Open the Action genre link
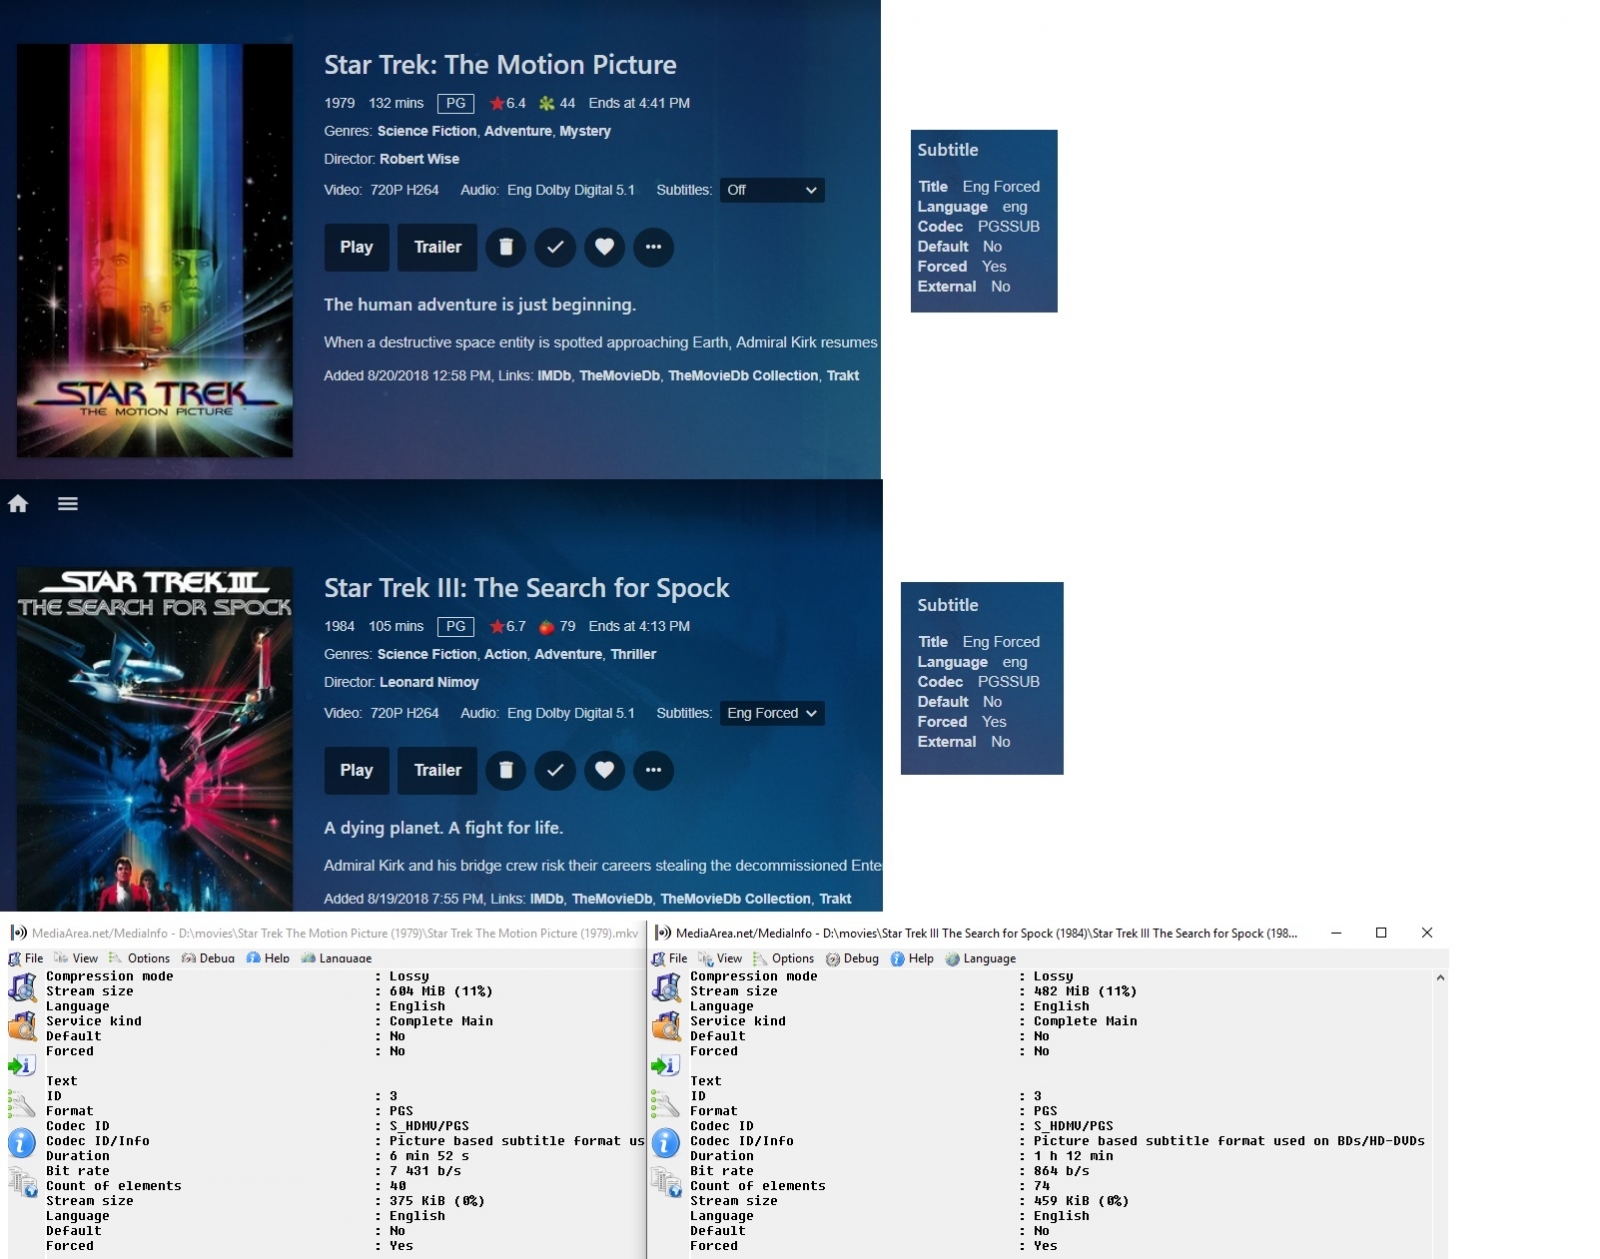The height and width of the screenshot is (1259, 1600). [505, 654]
